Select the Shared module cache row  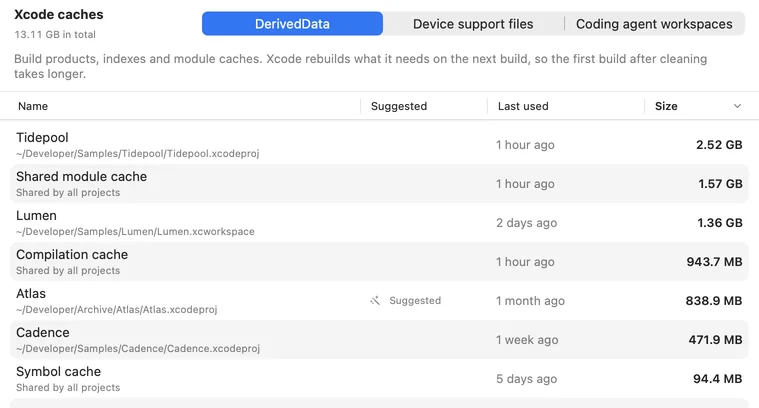coord(380,184)
